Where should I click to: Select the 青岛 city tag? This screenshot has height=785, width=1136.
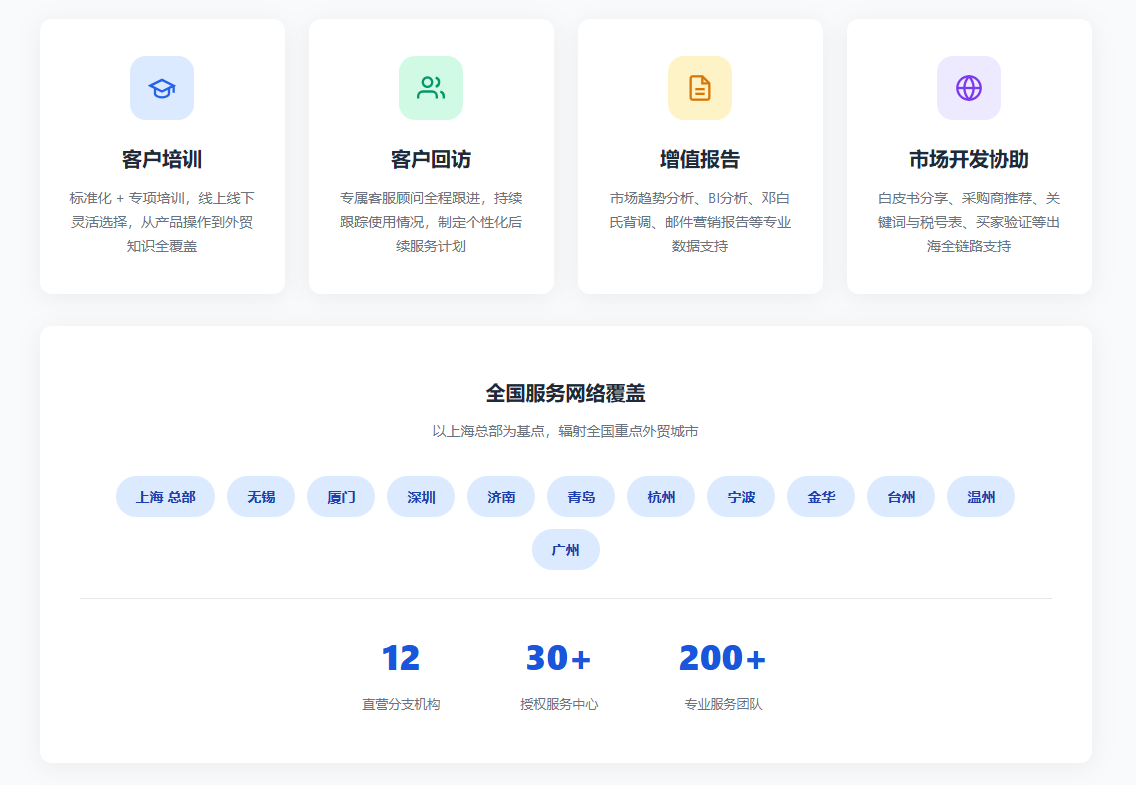click(581, 497)
